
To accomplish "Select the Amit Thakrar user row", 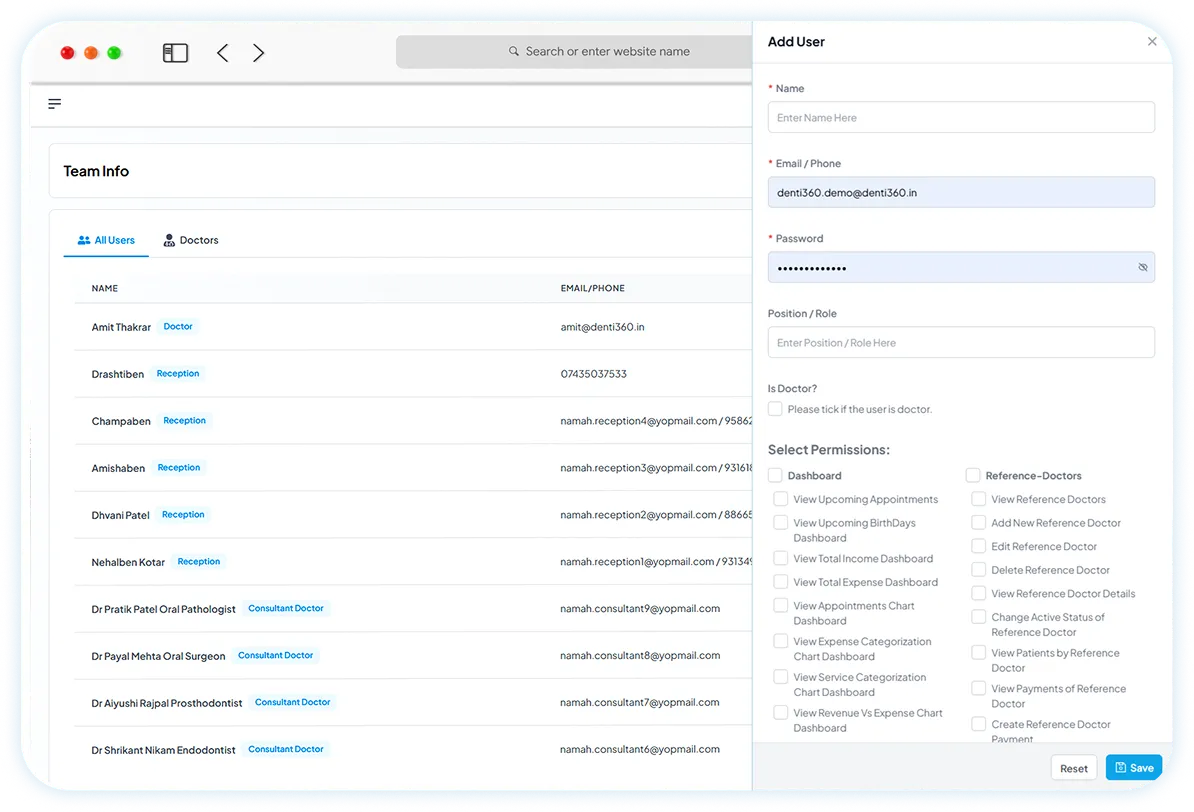I will [x=413, y=327].
